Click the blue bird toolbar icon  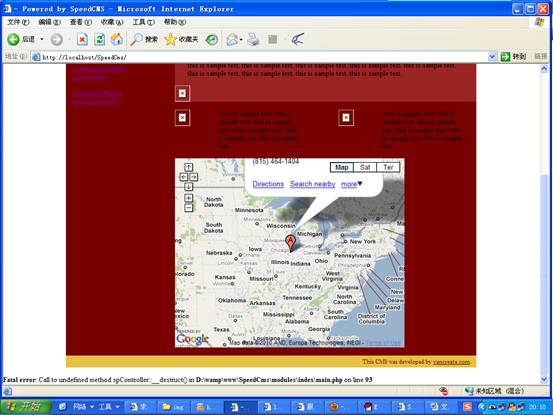(x=297, y=39)
